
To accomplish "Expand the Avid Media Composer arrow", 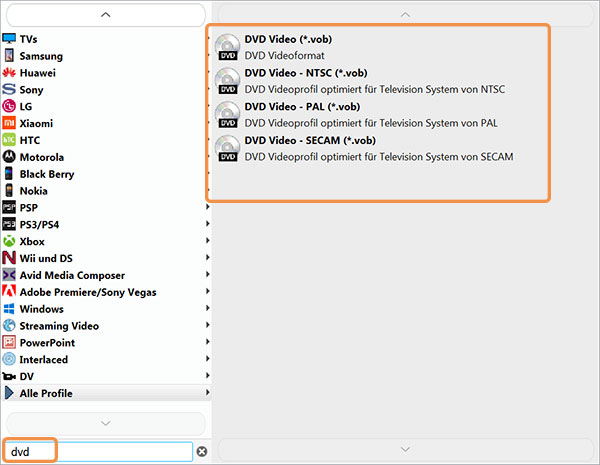I will (208, 274).
